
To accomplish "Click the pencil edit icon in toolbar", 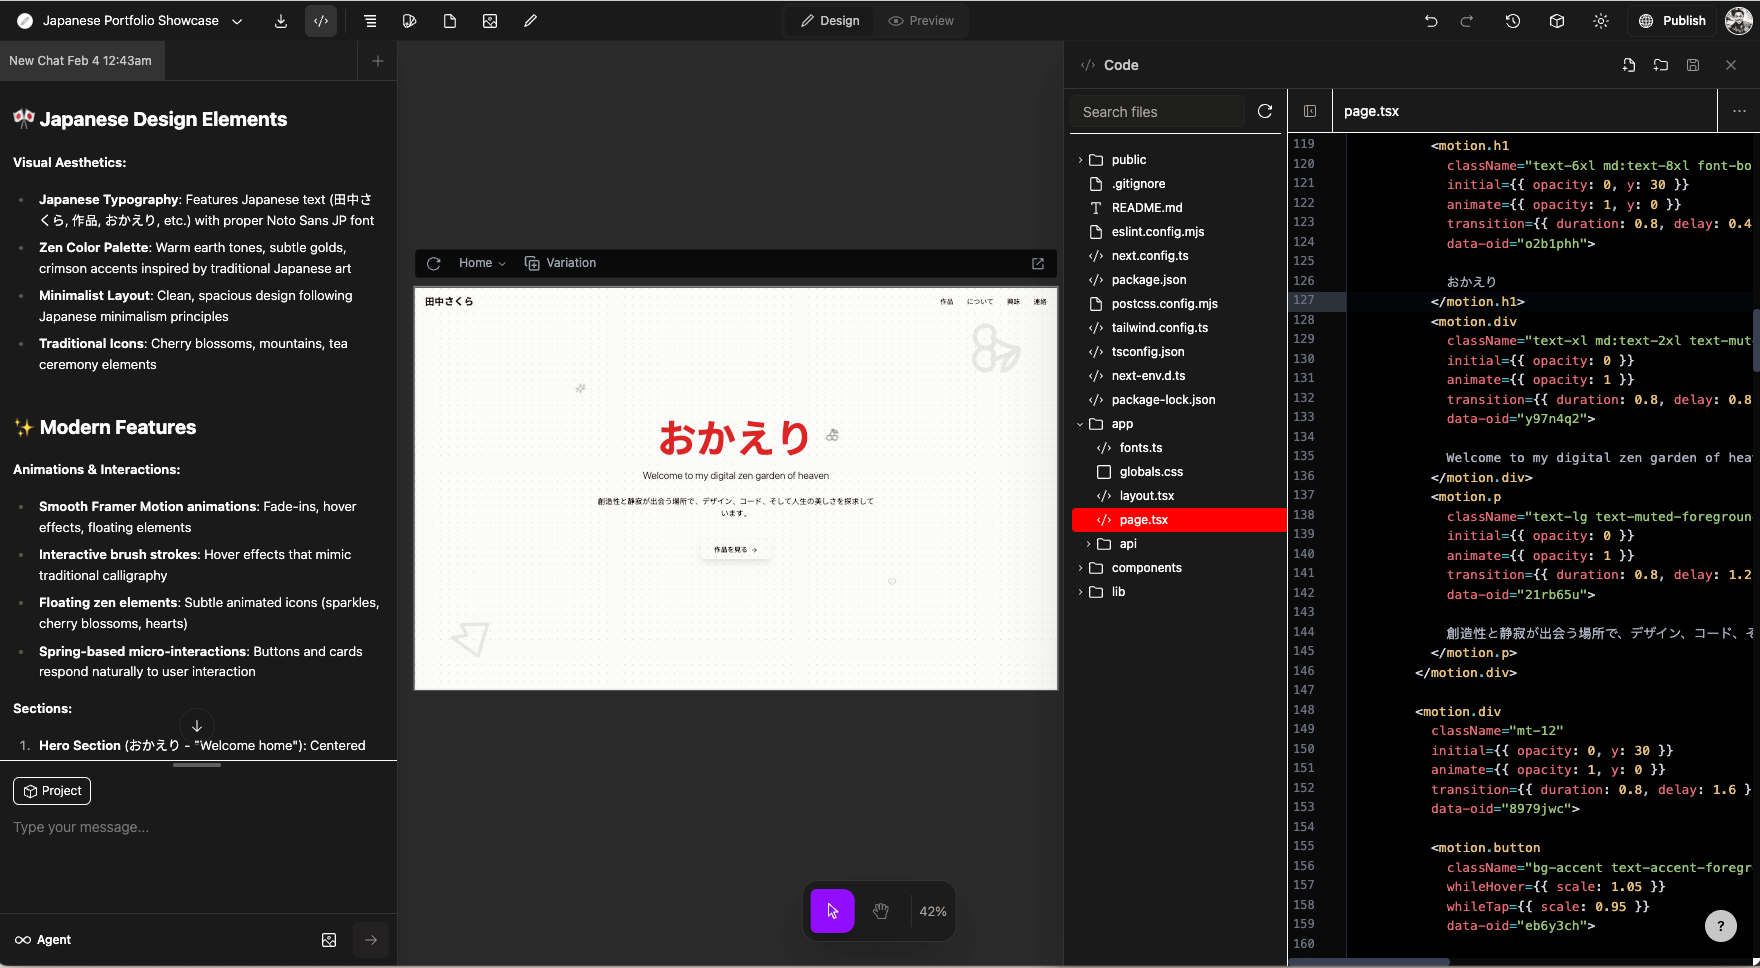I will click(530, 21).
